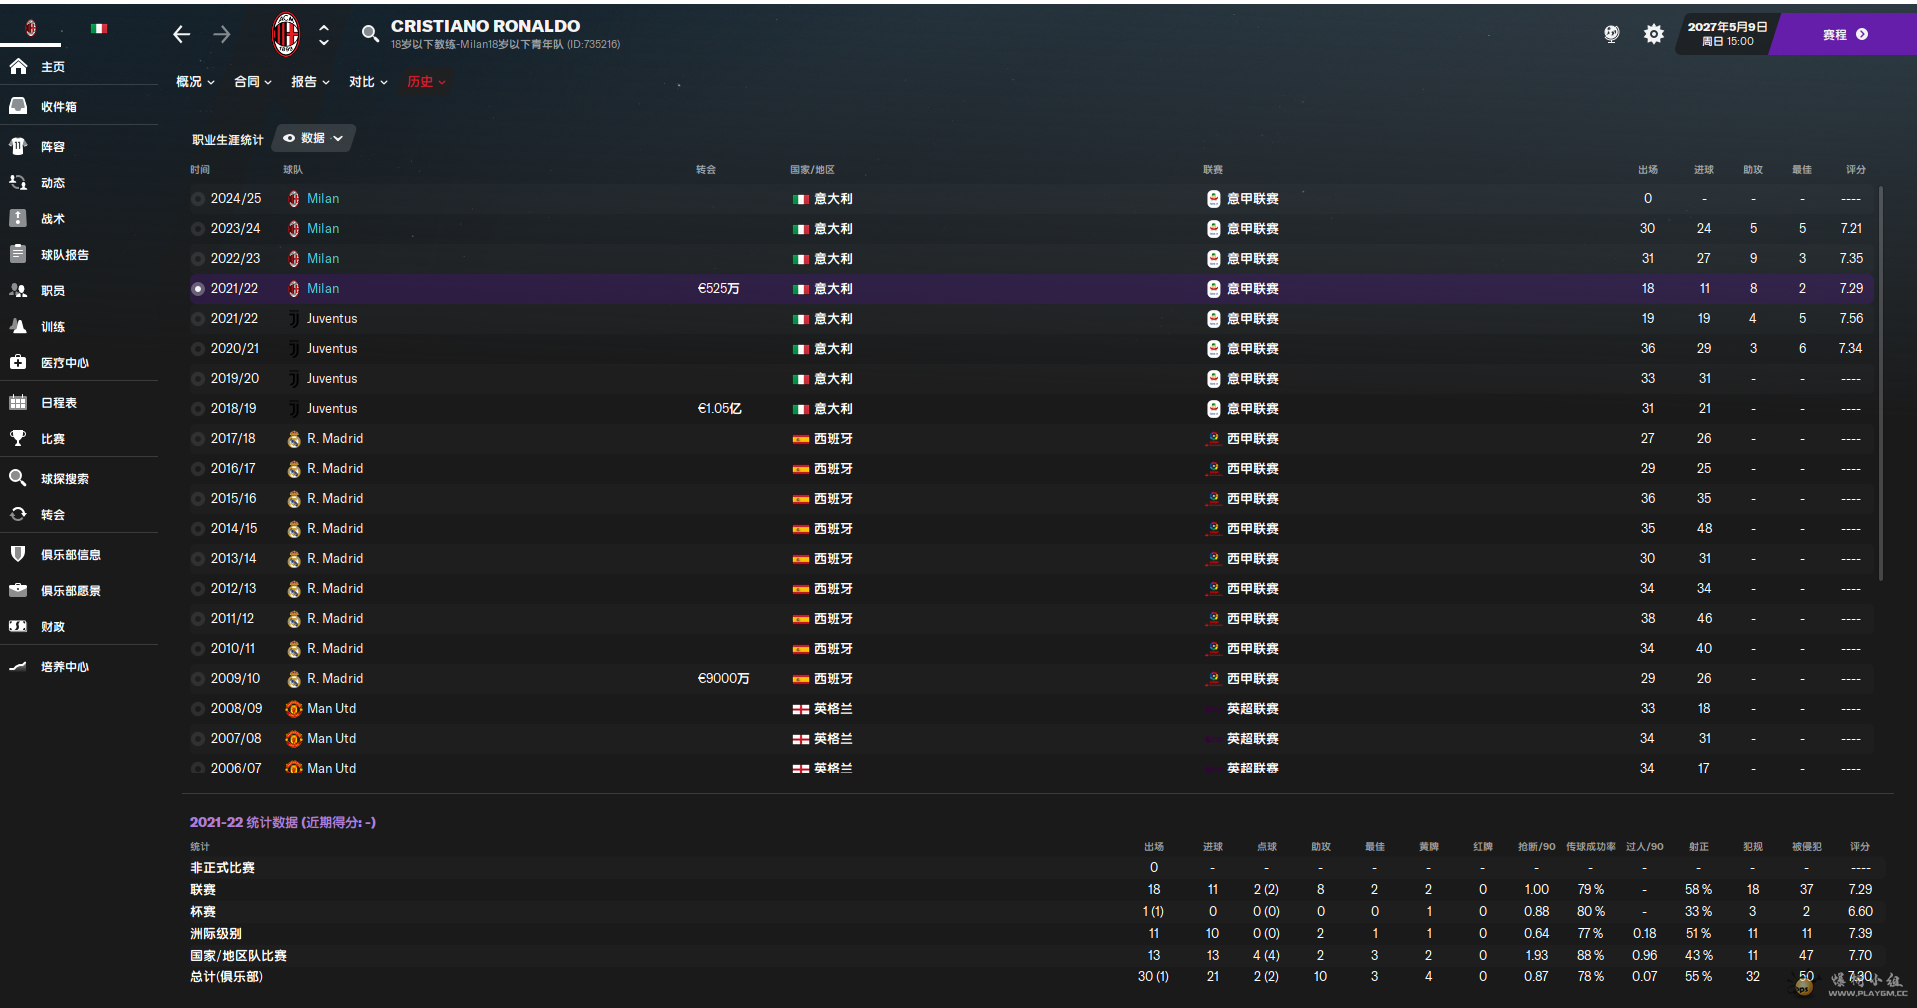Expand the 对比 comparison dropdown menu

(368, 82)
